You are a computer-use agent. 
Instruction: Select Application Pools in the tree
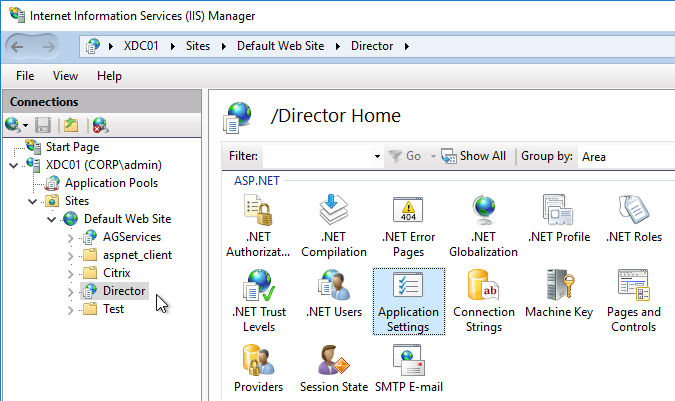111,183
